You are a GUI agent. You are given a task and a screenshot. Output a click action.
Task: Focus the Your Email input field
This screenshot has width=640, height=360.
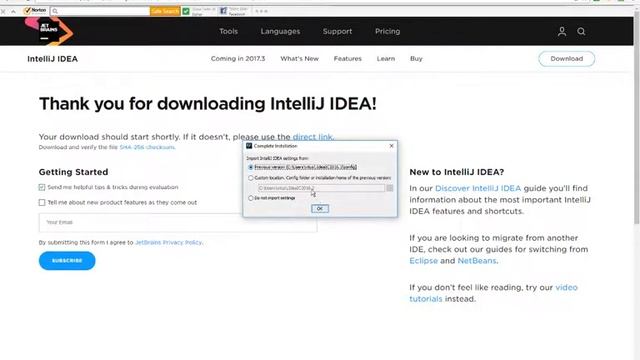tap(178, 222)
